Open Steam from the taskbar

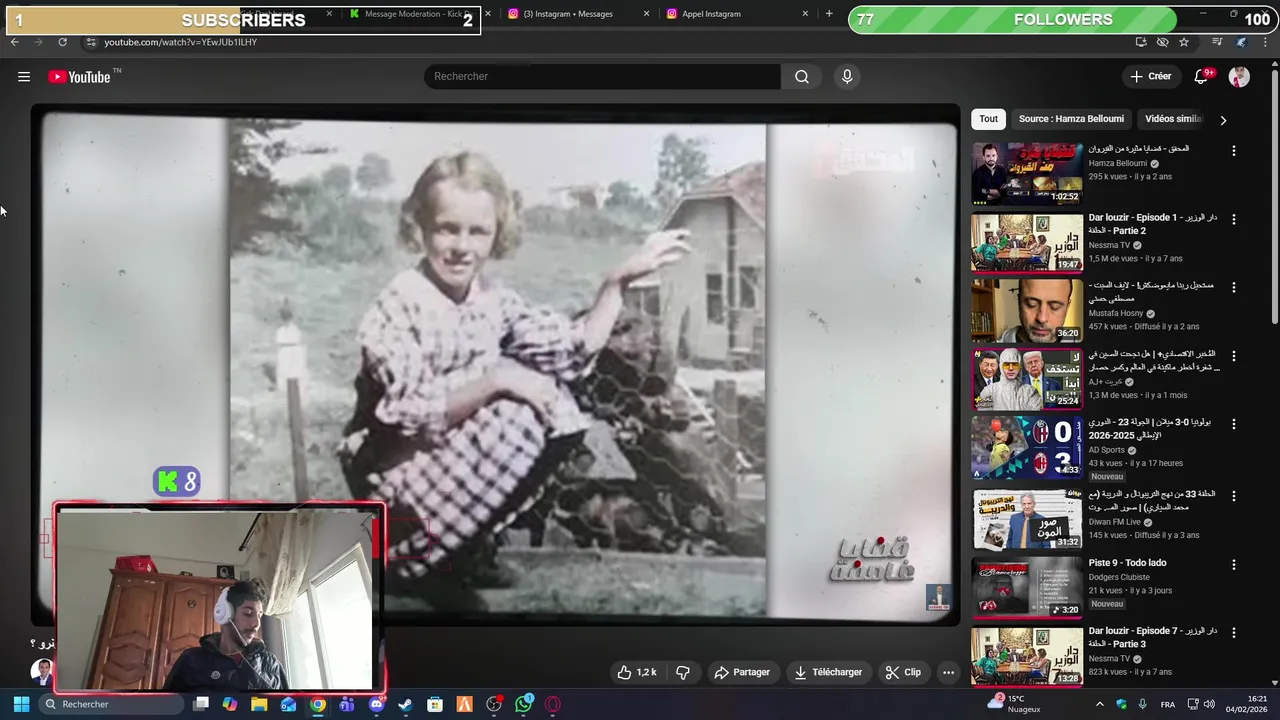point(405,704)
